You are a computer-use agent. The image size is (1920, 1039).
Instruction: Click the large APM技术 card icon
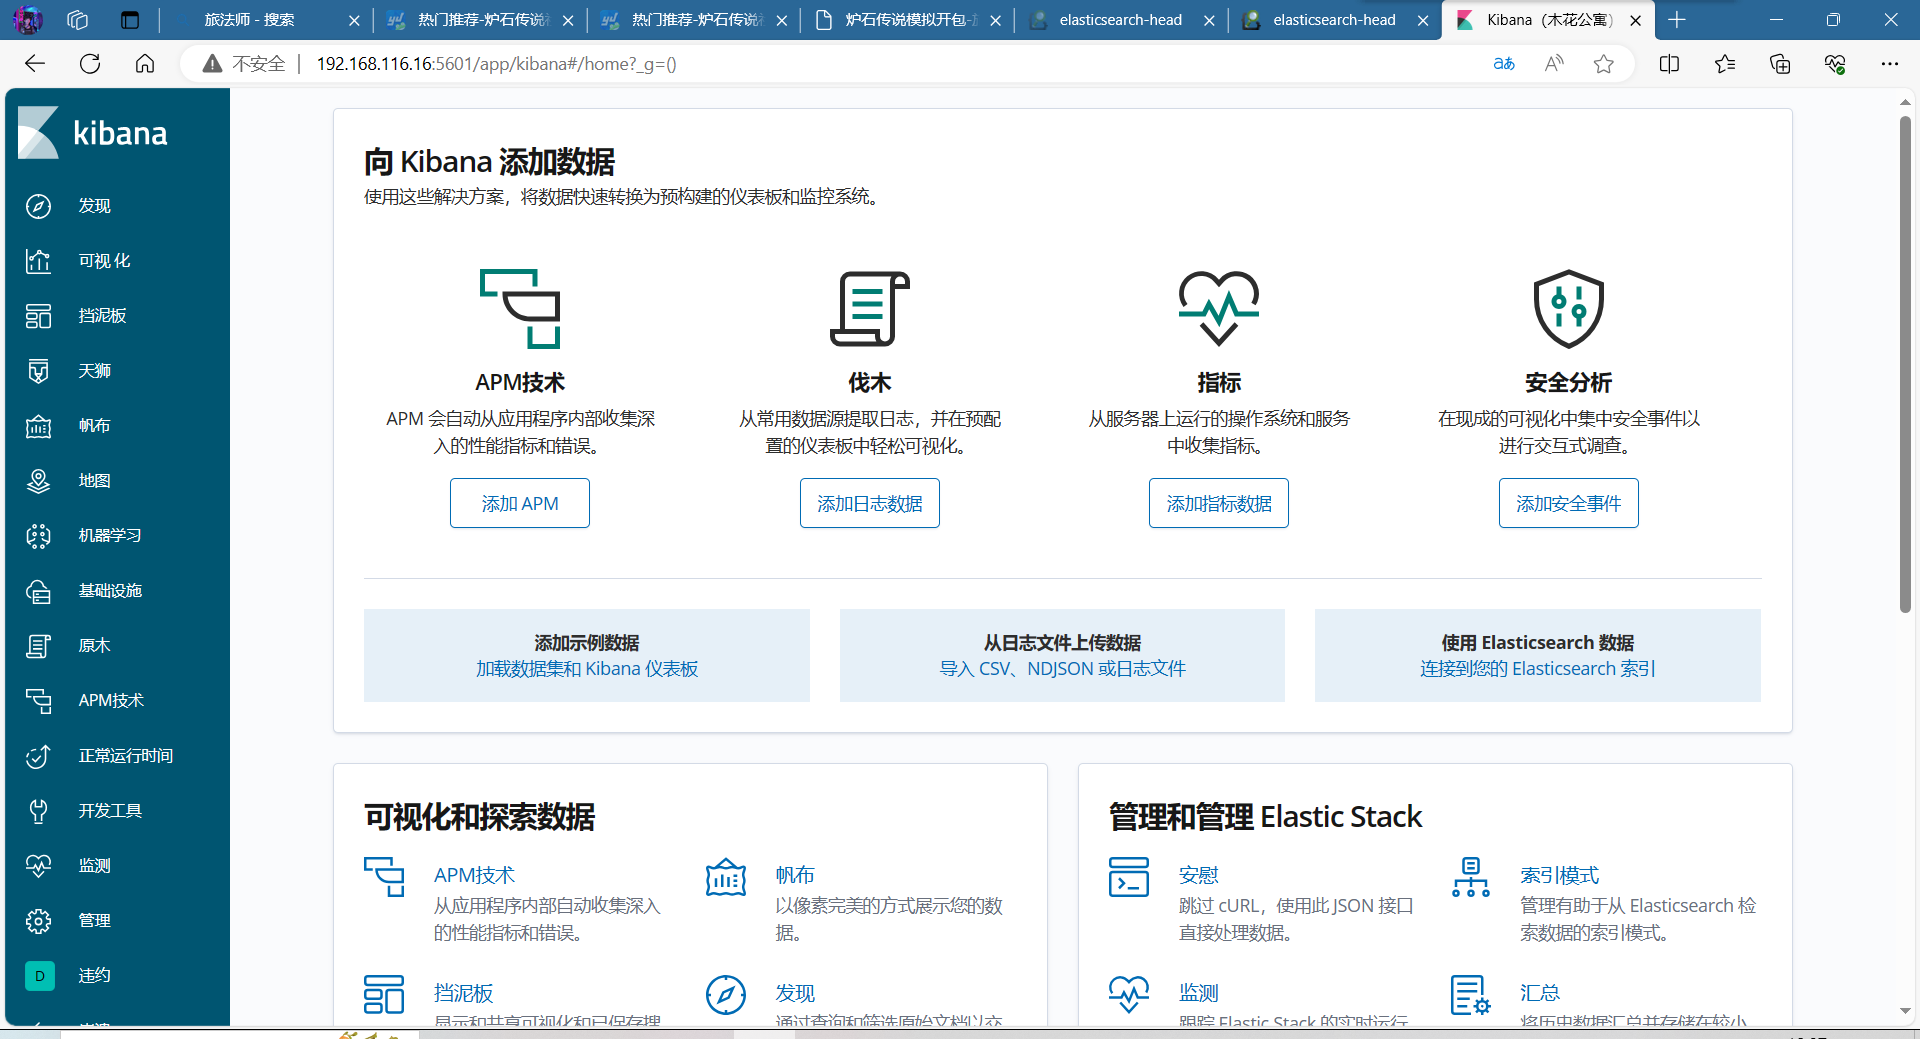tap(520, 309)
